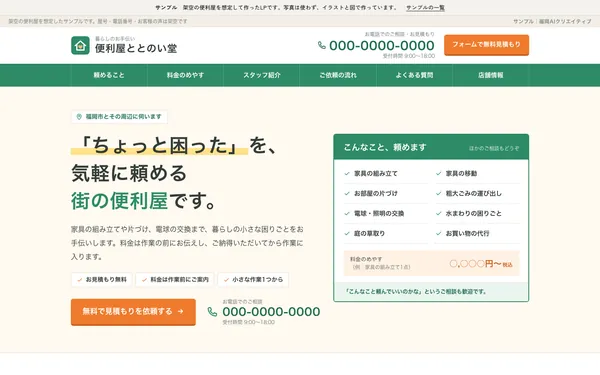This screenshot has width=600, height=375.
Task: Click the checkmark icon in the お見積もり無料 badge
Action: click(x=80, y=280)
